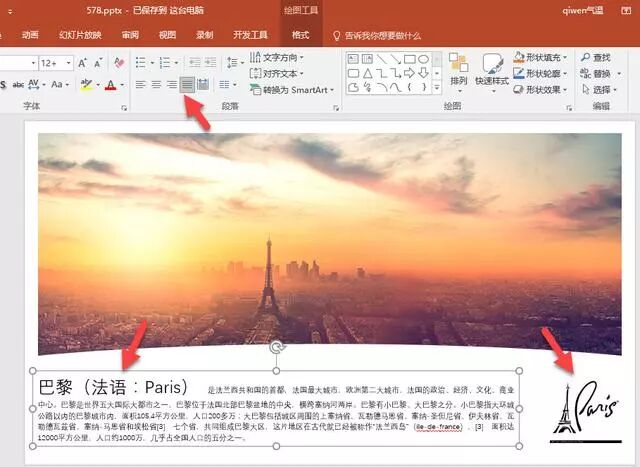Select the triangle shape
The height and width of the screenshot is (467, 640).
coord(367,73)
